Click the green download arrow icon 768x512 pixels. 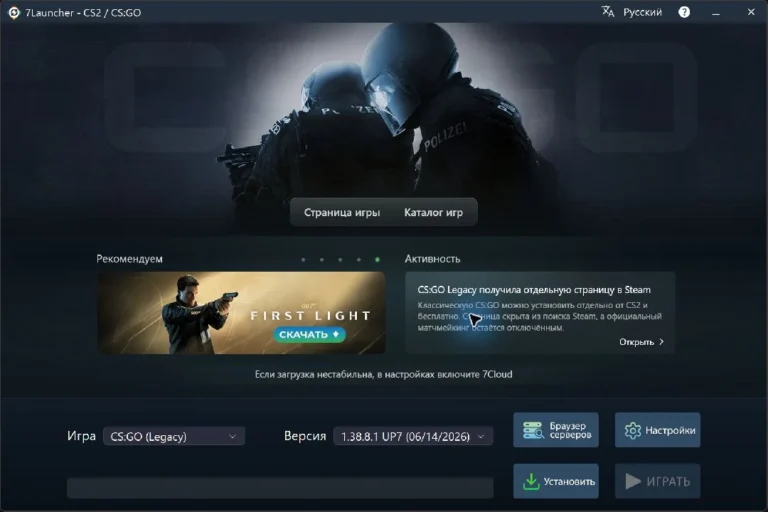click(531, 481)
